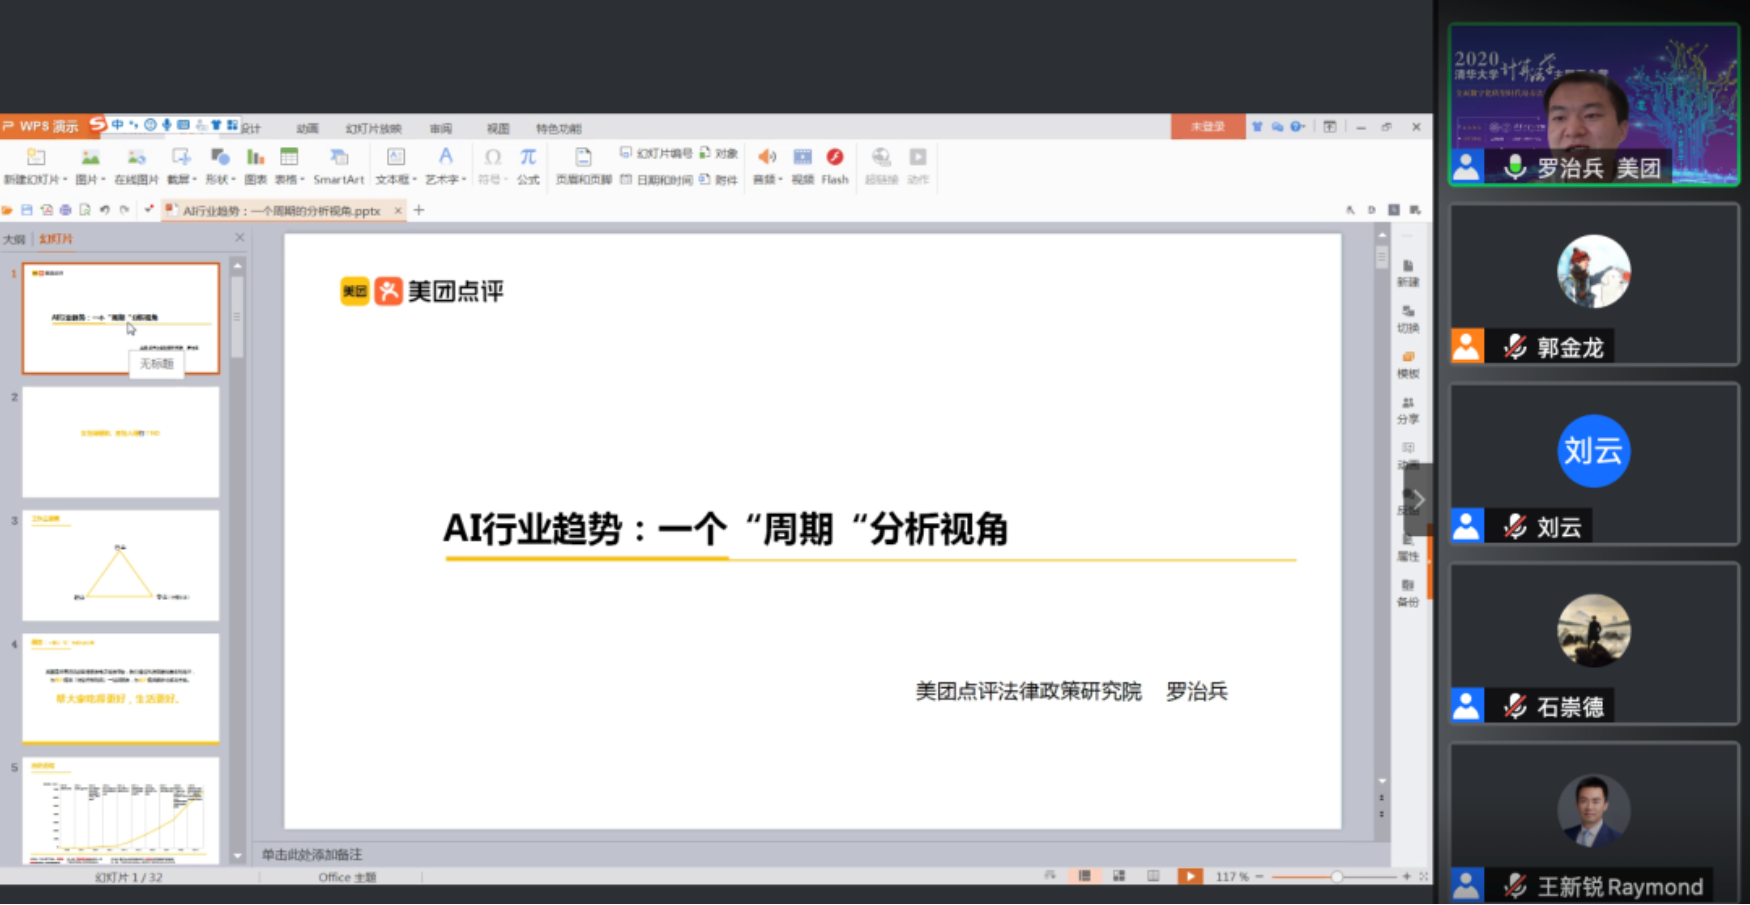Viewport: 1750px width, 905px height.
Task: Switch to the AI行业趋势 pptx document tab
Action: pos(283,211)
